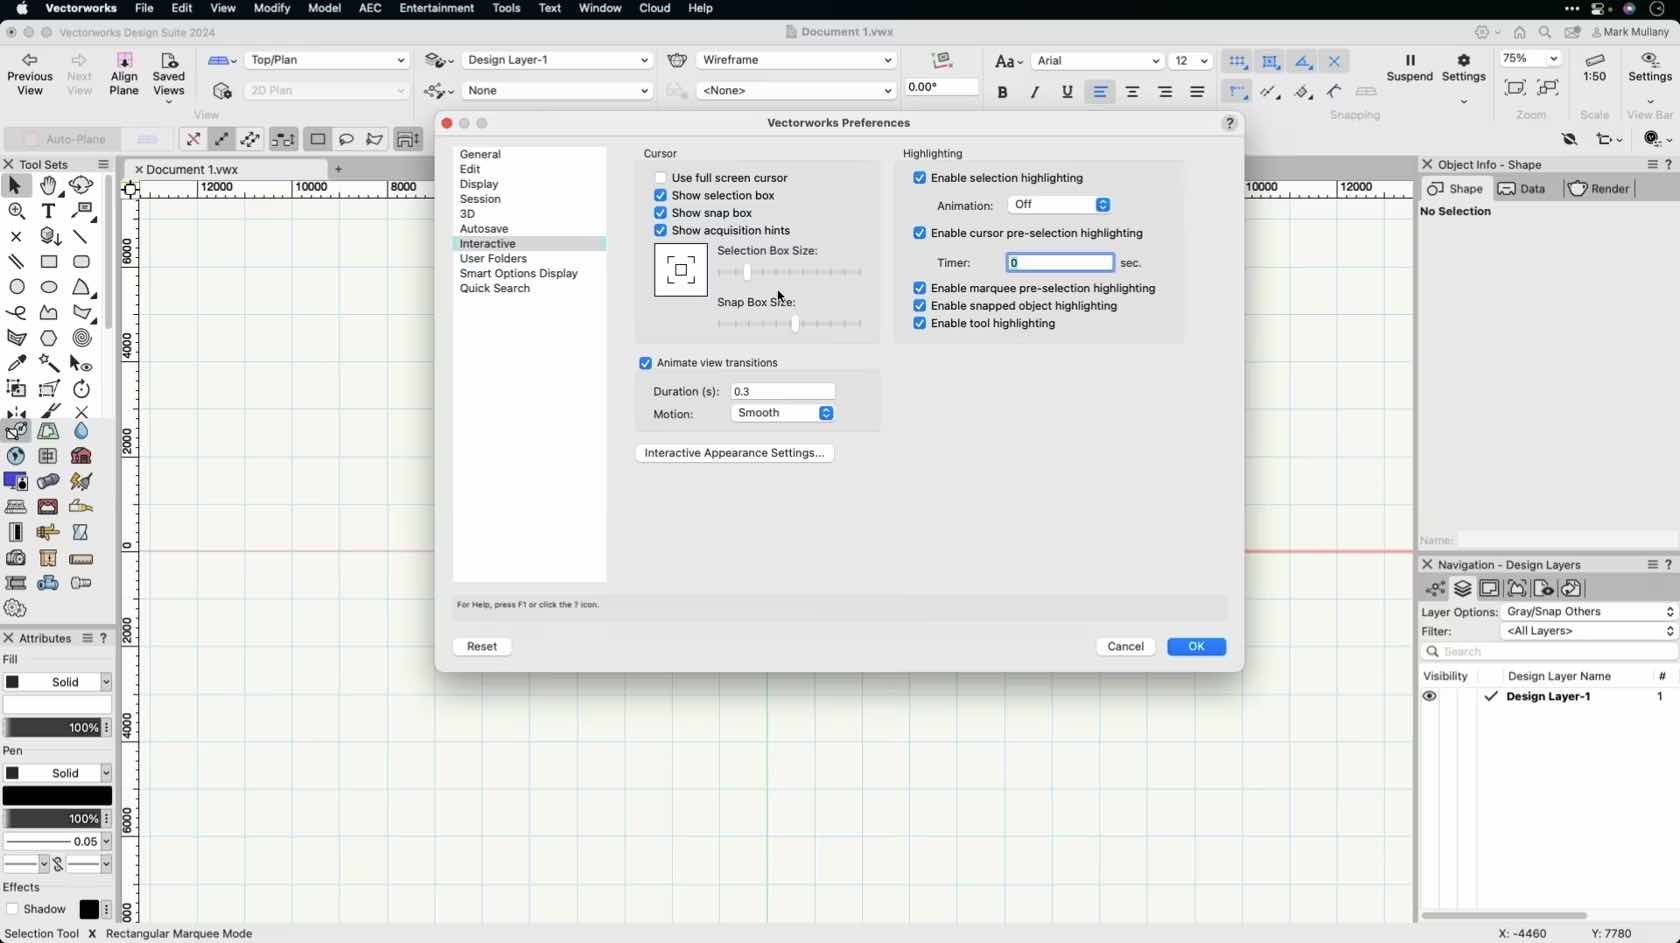
Task: Open the Animation dropdown set to Off
Action: pos(1060,205)
